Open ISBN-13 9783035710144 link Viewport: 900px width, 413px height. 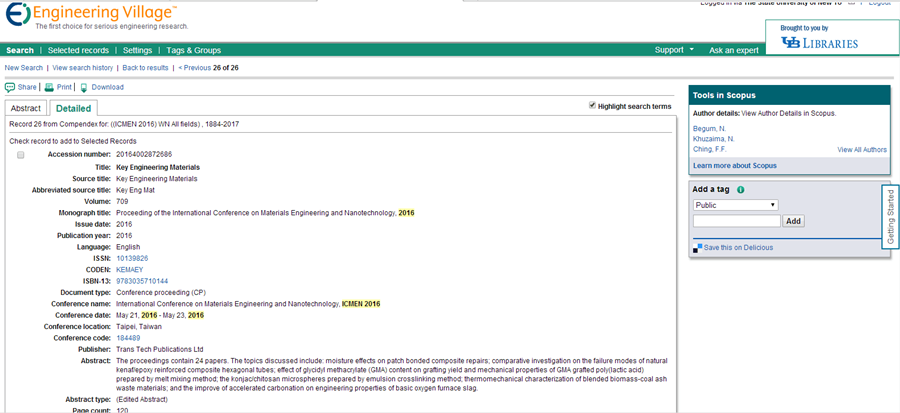click(142, 281)
